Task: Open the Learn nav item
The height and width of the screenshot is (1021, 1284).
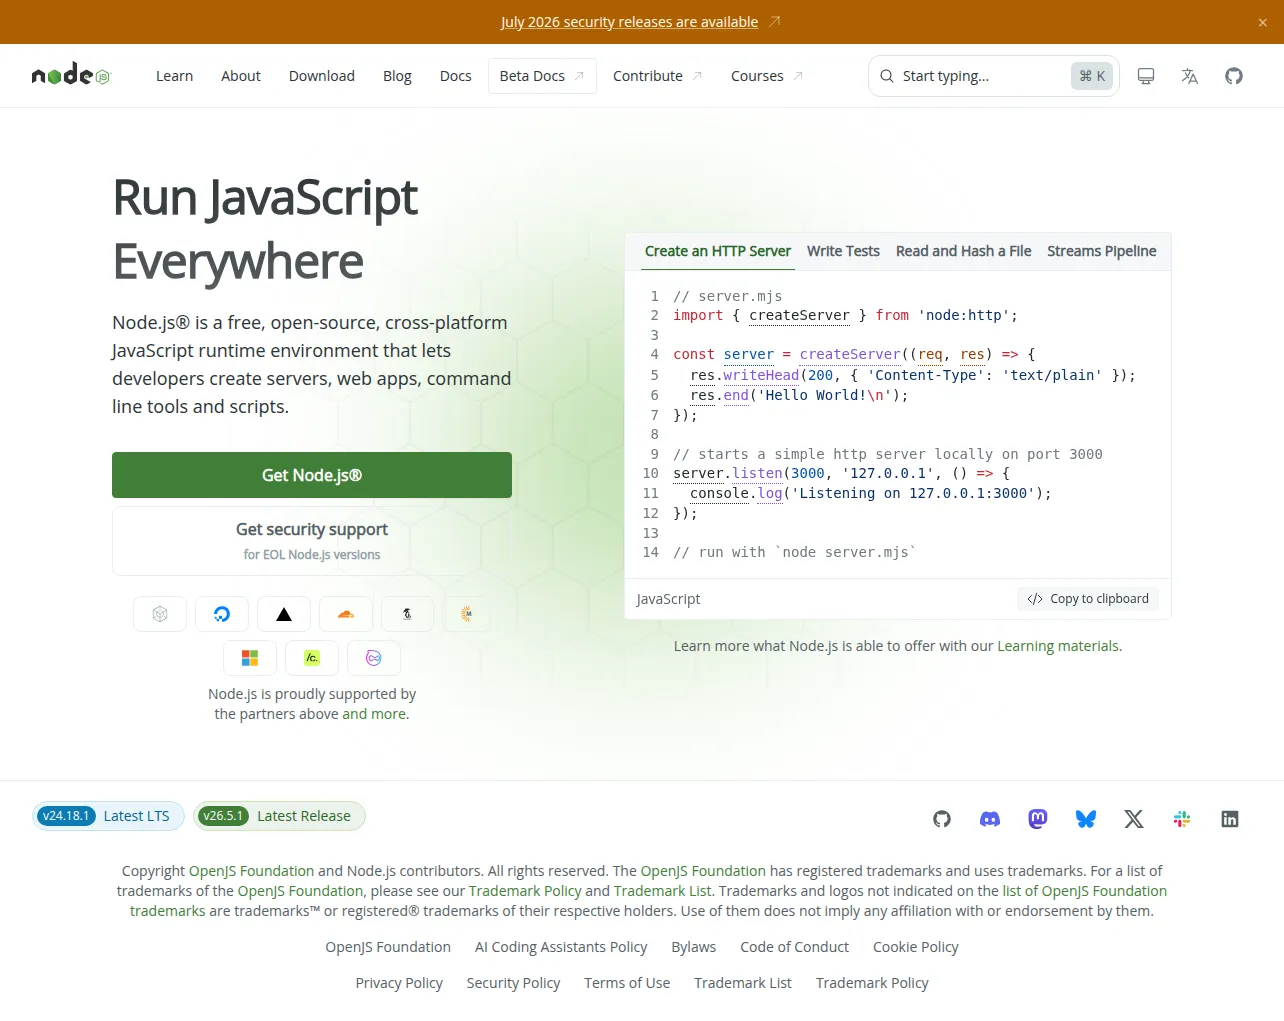Action: pyautogui.click(x=175, y=76)
